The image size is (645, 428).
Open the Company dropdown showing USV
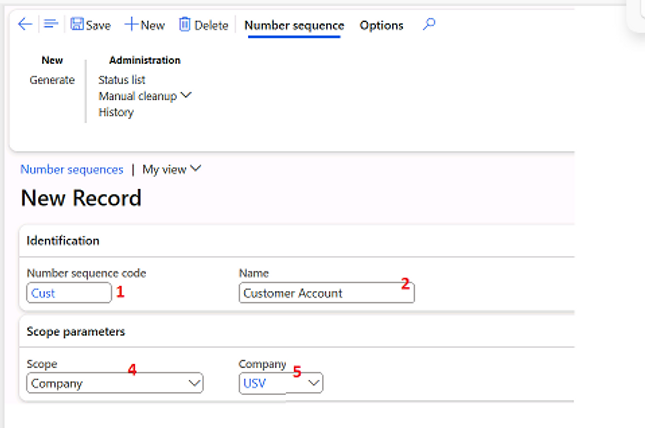(x=281, y=383)
